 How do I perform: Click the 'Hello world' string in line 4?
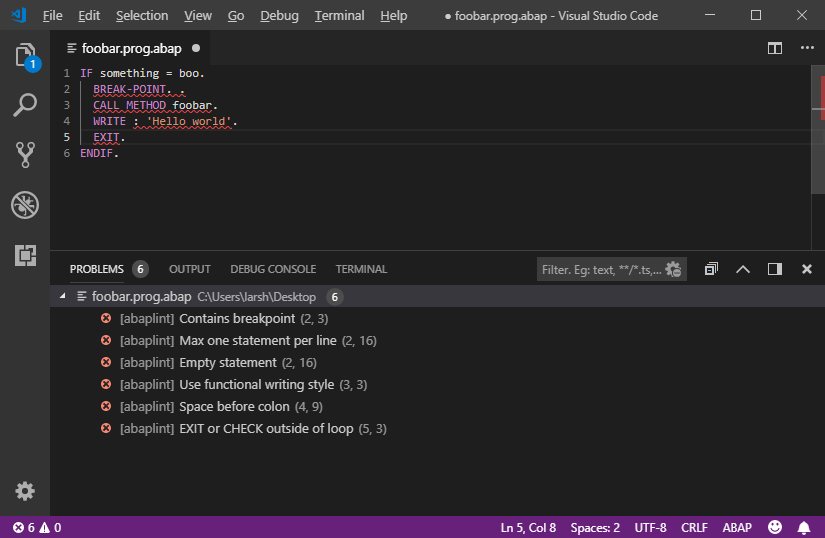click(x=189, y=121)
